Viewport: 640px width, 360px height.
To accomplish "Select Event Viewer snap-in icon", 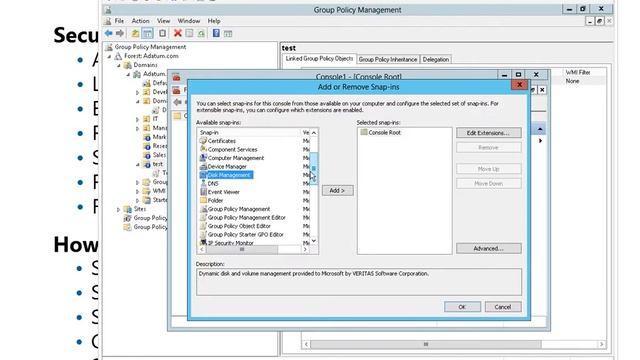I will [x=203, y=192].
